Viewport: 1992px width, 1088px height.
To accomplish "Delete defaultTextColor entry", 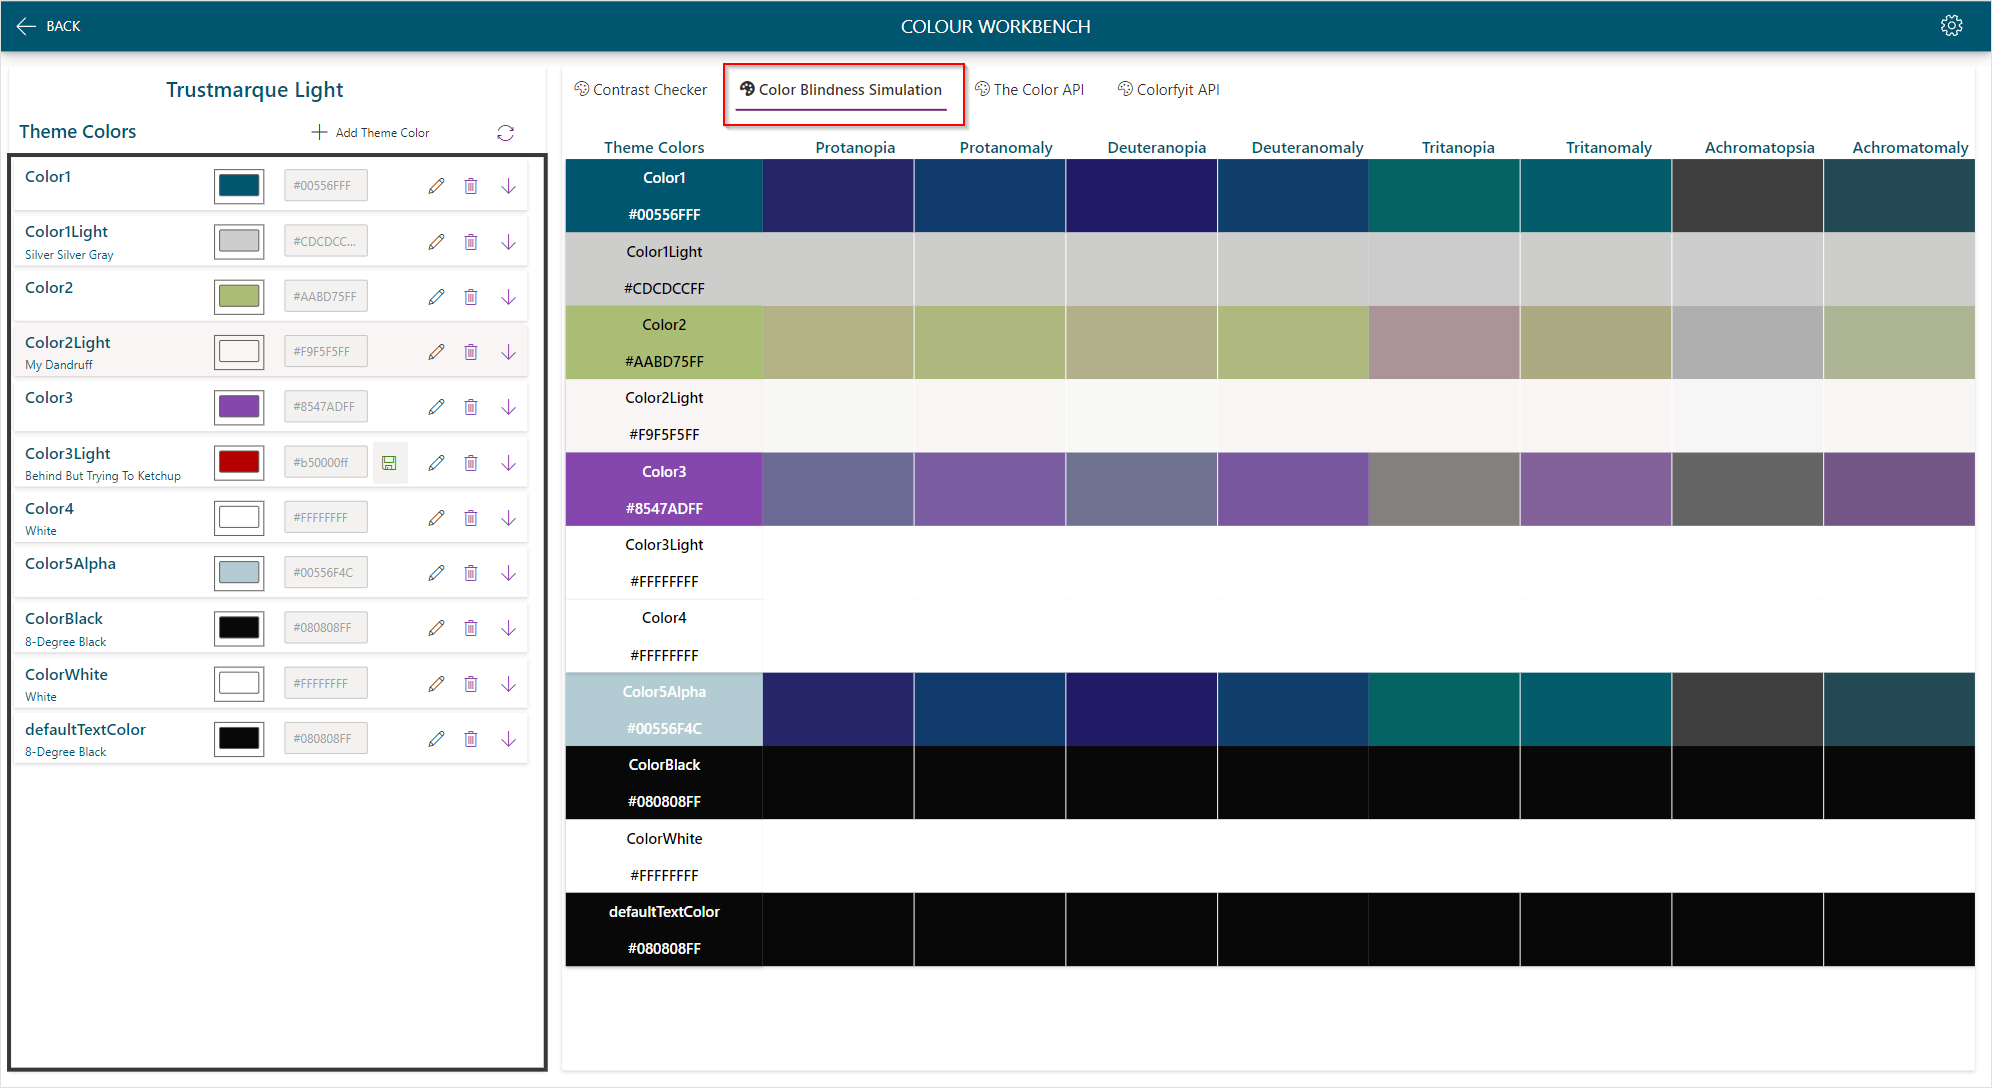I will click(471, 739).
